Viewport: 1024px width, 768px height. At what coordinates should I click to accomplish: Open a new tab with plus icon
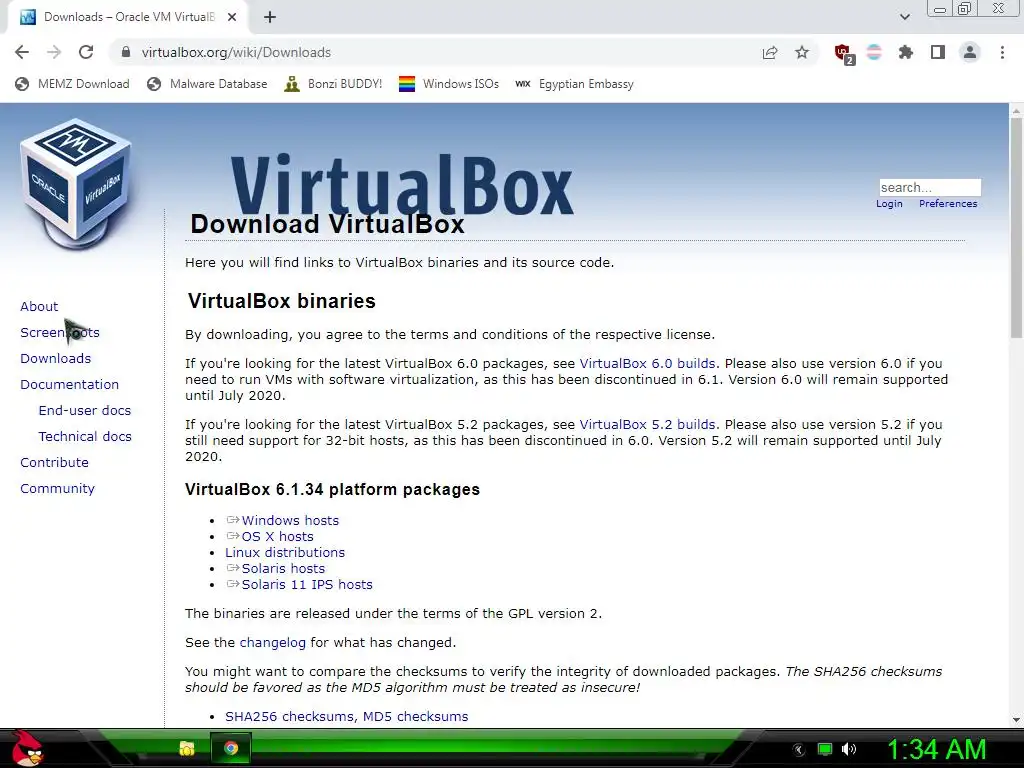[x=270, y=17]
